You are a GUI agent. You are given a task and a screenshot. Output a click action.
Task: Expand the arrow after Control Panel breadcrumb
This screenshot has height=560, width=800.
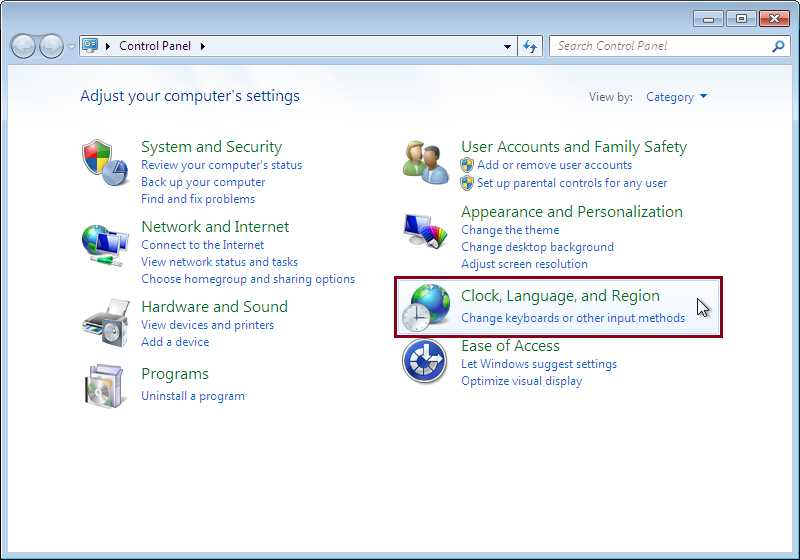(x=203, y=46)
